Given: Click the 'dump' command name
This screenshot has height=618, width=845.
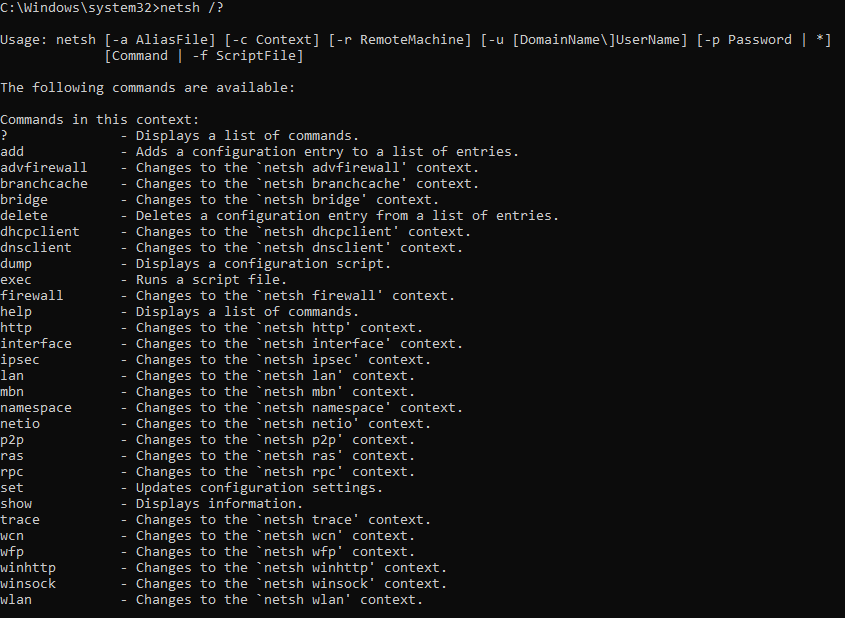Looking at the screenshot, I should tap(16, 264).
